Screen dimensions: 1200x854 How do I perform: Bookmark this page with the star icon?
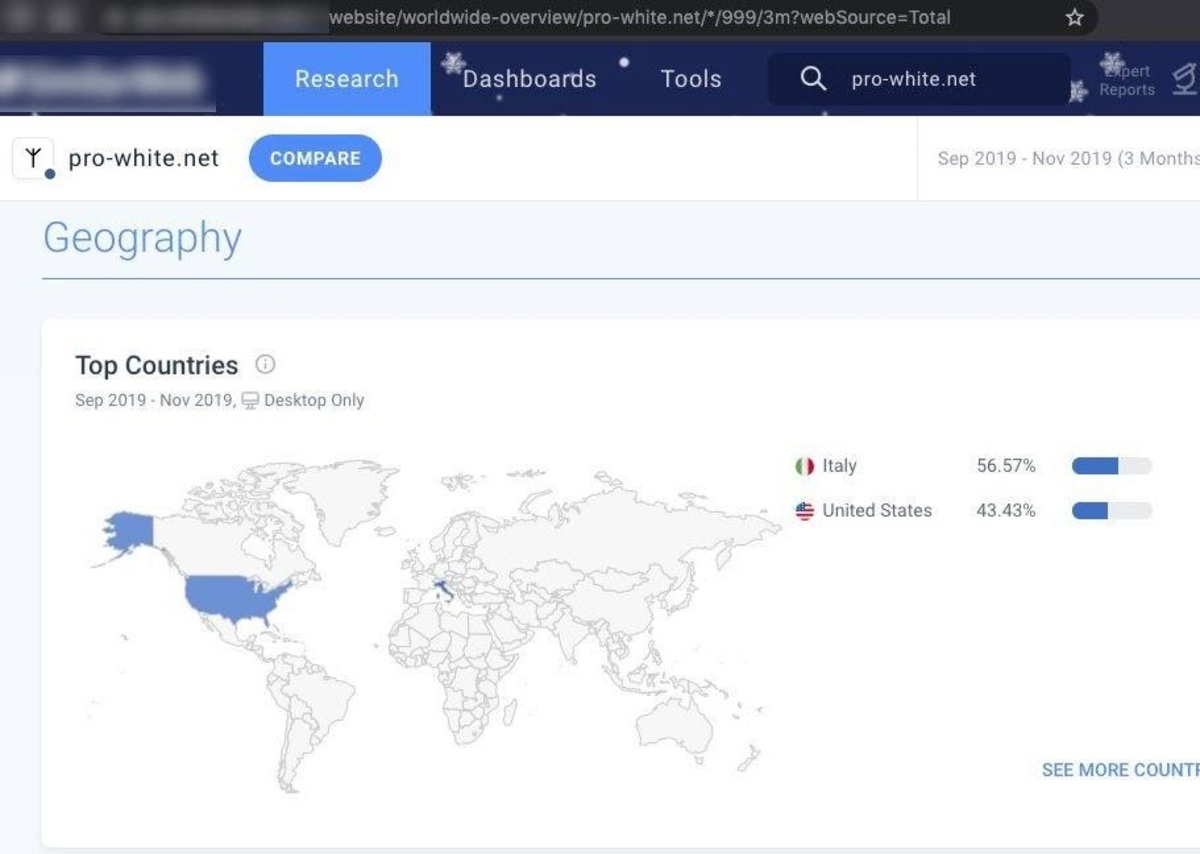click(1075, 18)
